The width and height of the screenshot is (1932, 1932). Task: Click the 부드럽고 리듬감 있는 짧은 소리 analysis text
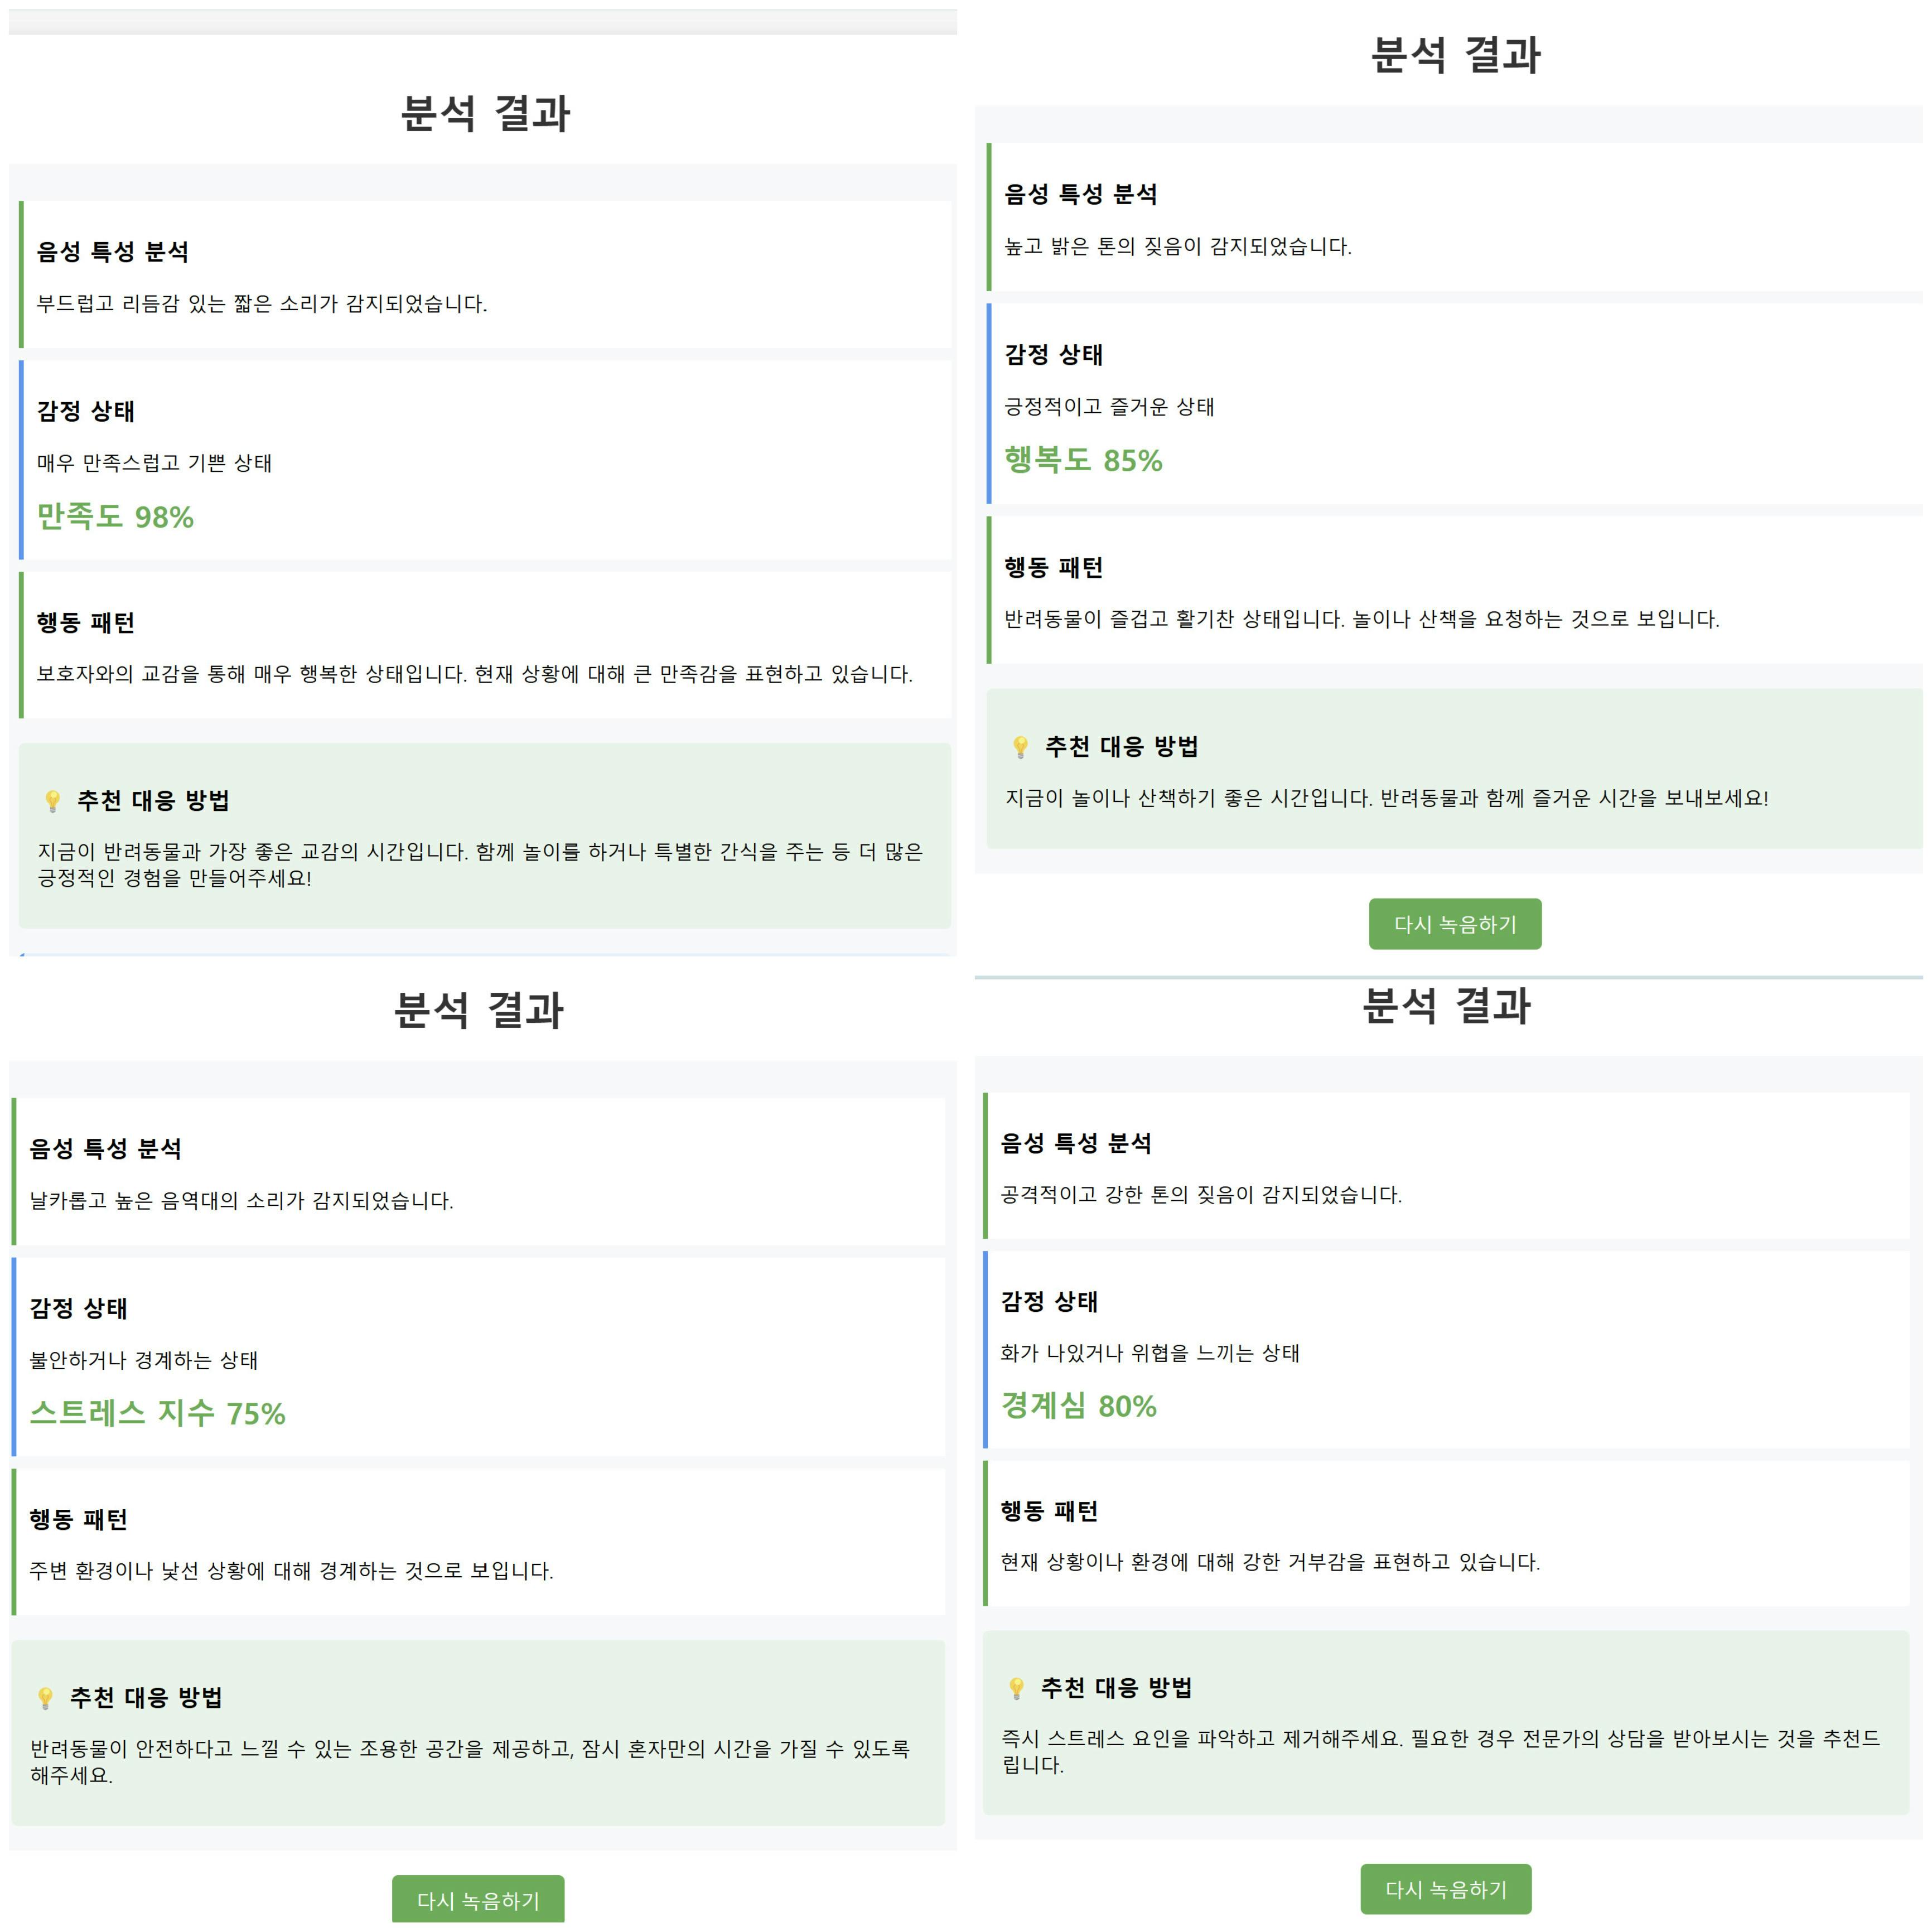point(262,304)
